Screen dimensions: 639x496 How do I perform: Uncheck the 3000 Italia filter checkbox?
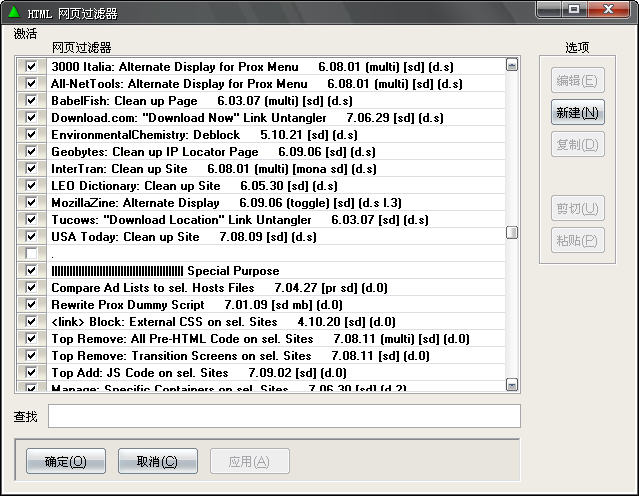(x=31, y=66)
